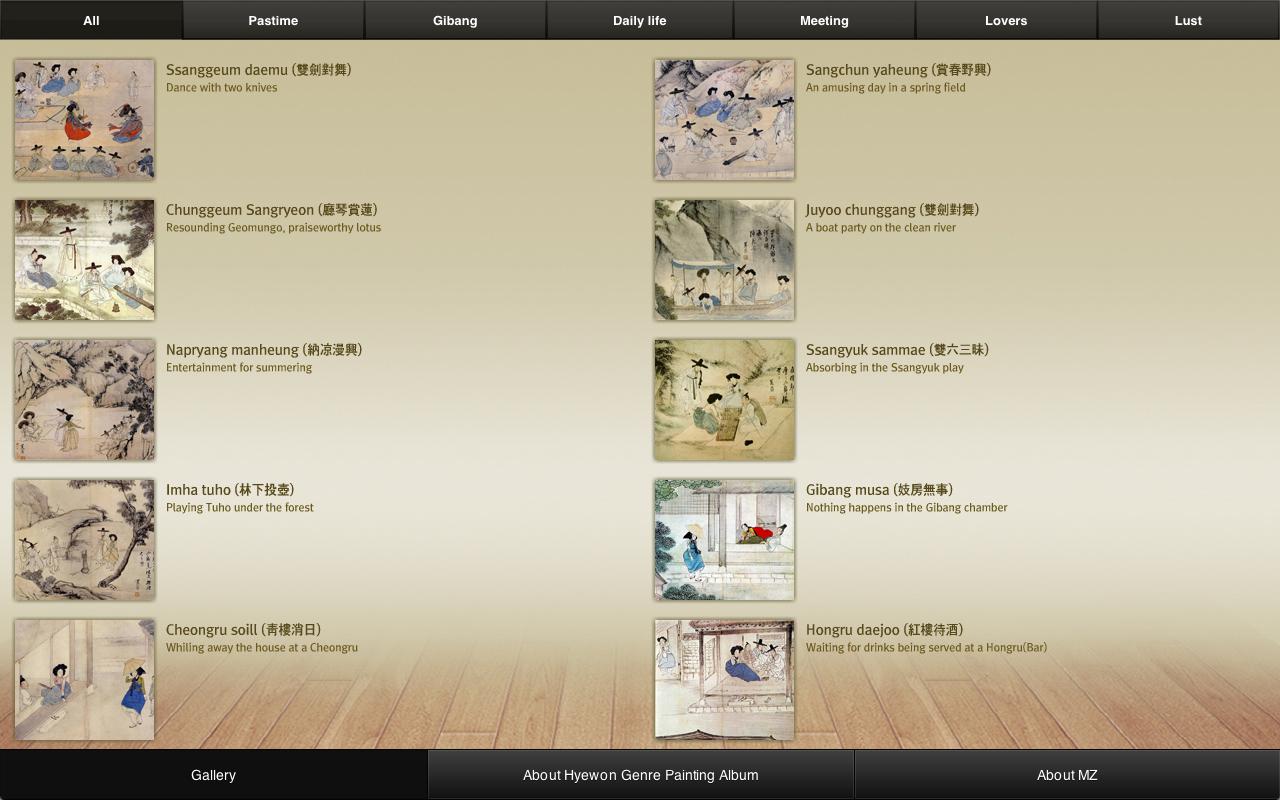Click the title "Sangchun yaheung (賞春野興)"

(x=899, y=70)
